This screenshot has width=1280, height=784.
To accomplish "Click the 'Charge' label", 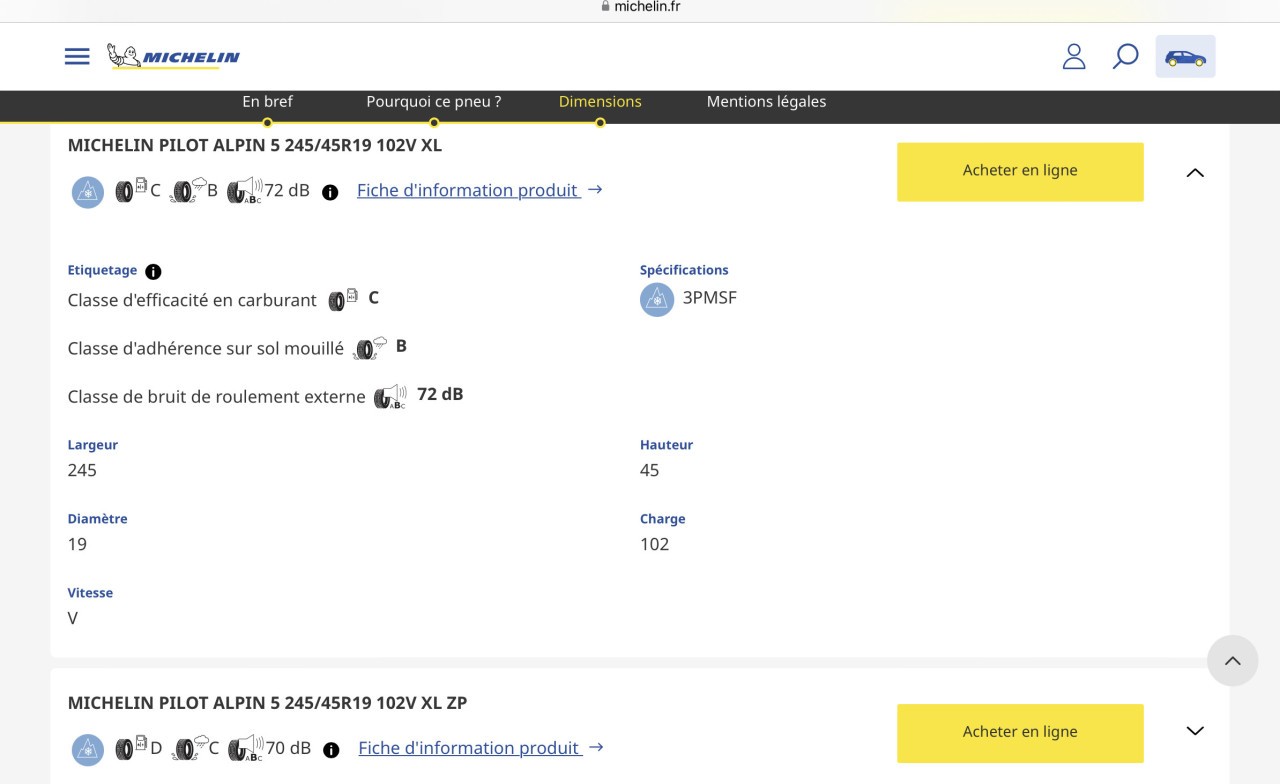I will (663, 519).
